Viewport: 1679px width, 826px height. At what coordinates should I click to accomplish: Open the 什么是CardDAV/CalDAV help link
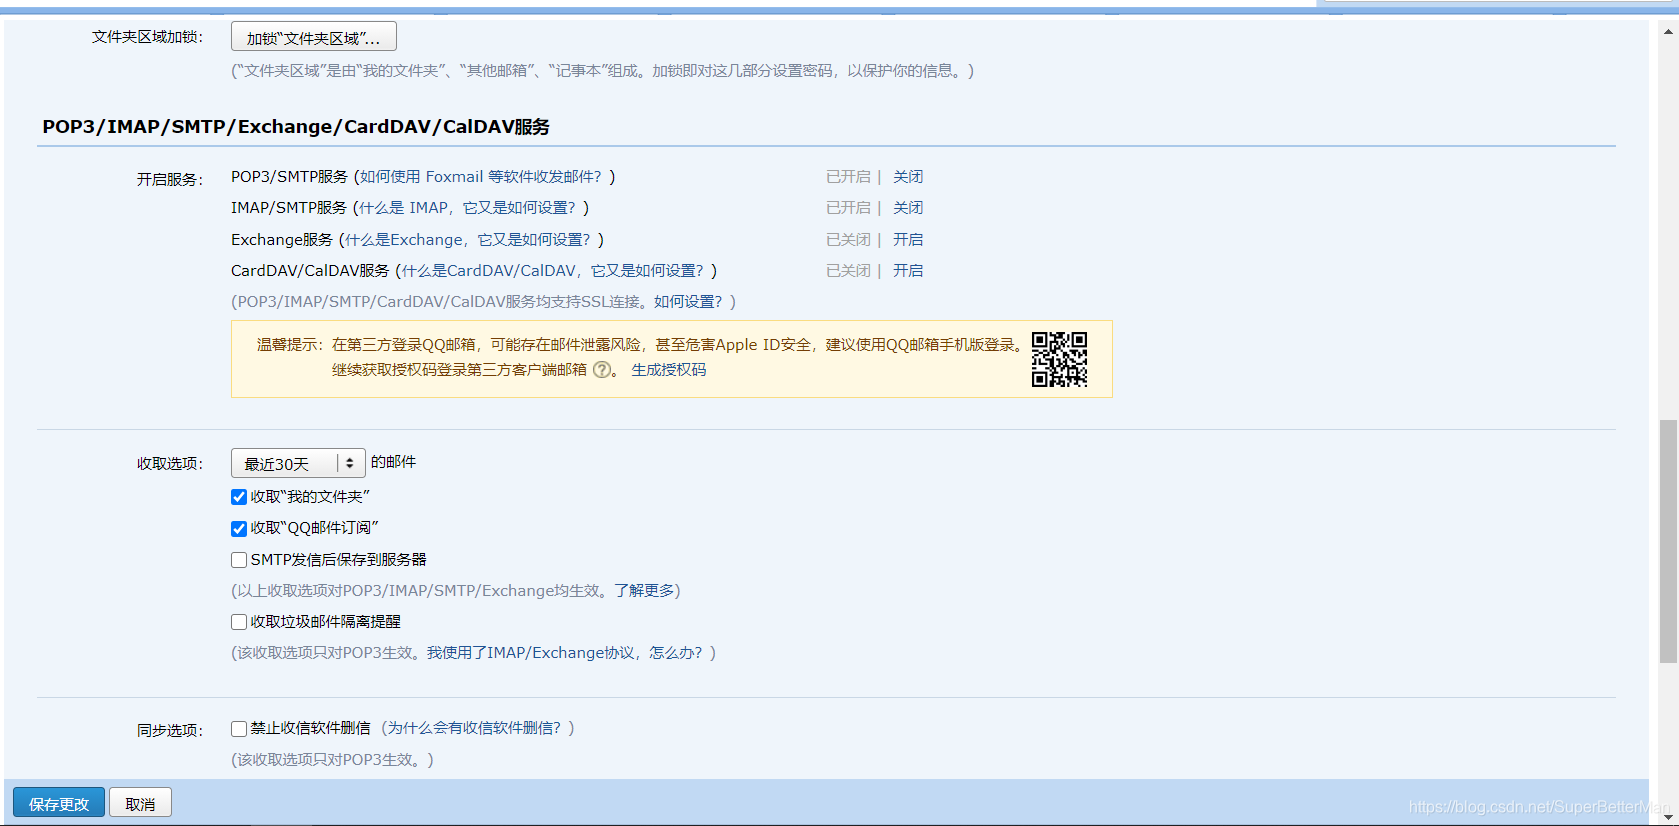pyautogui.click(x=553, y=271)
